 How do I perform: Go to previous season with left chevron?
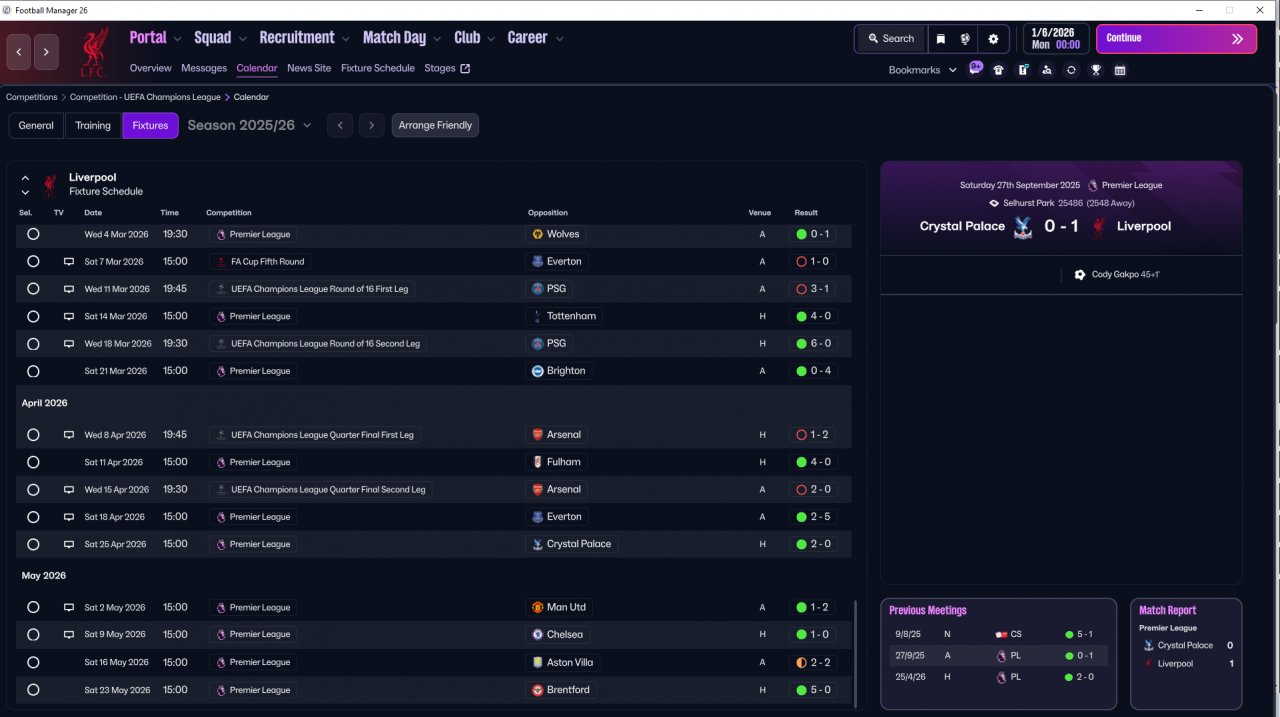click(340, 126)
